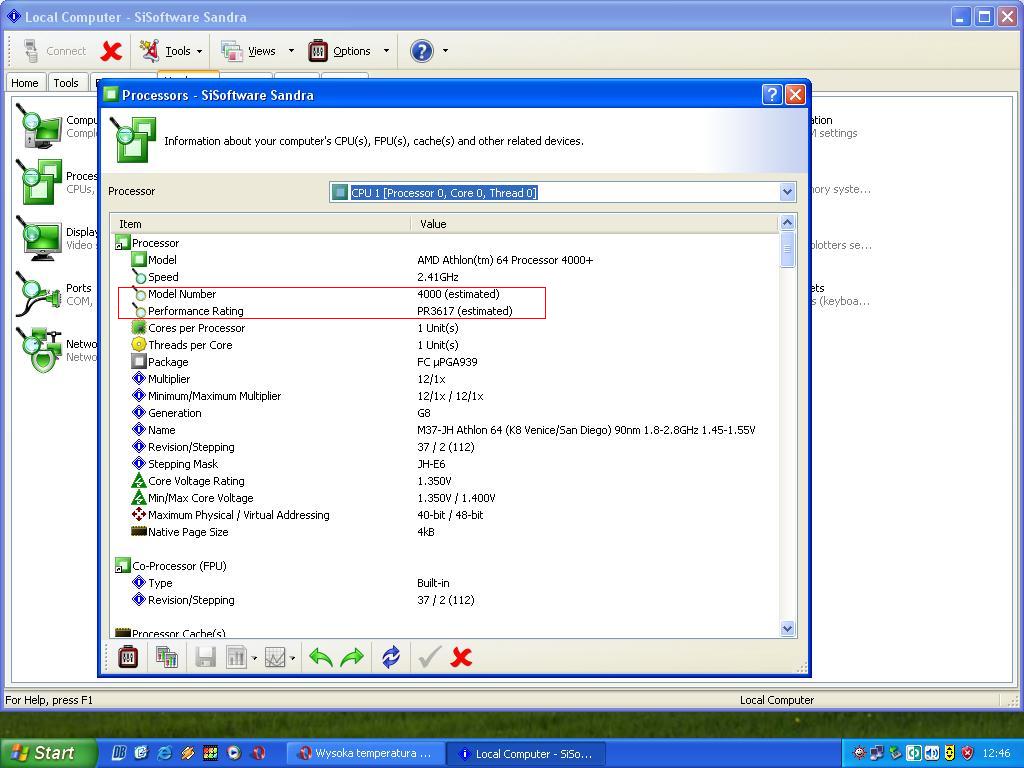This screenshot has height=768, width=1024.
Task: Expand the dropdown arrow beside Help icon
Action: [445, 51]
